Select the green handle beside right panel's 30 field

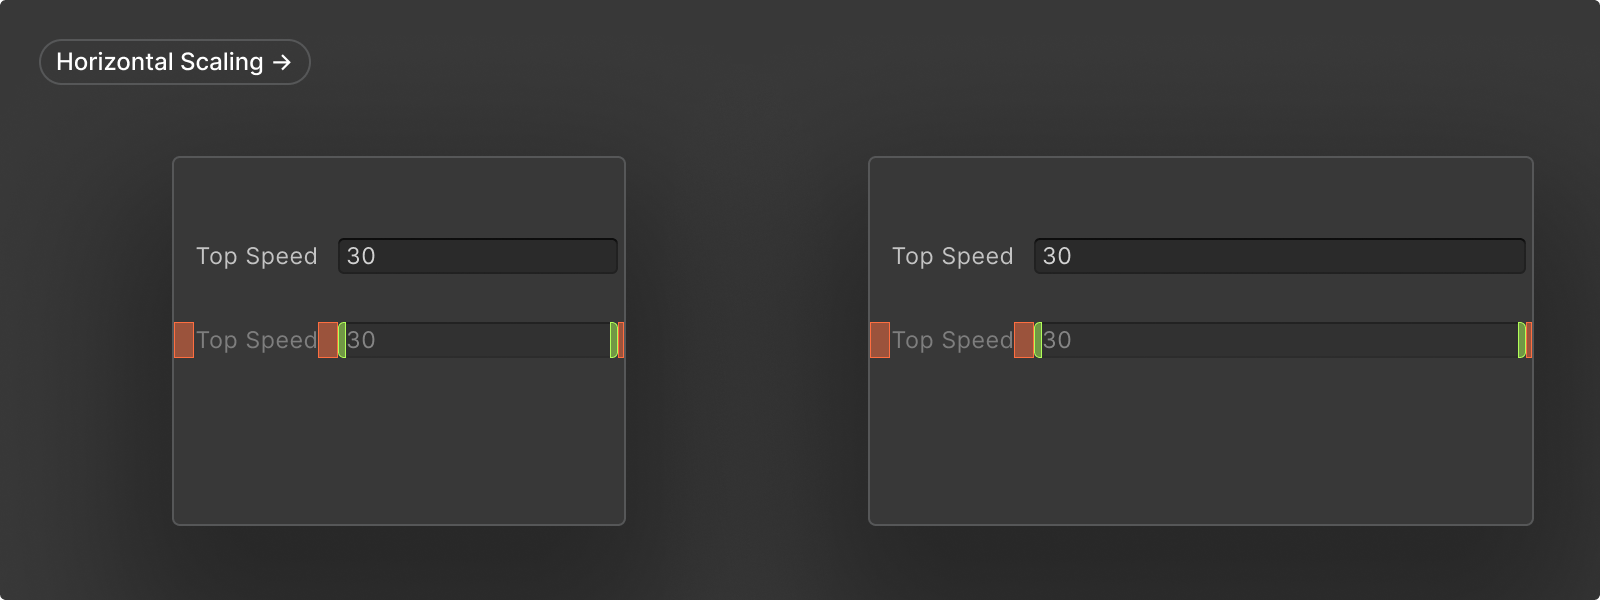click(x=1038, y=340)
